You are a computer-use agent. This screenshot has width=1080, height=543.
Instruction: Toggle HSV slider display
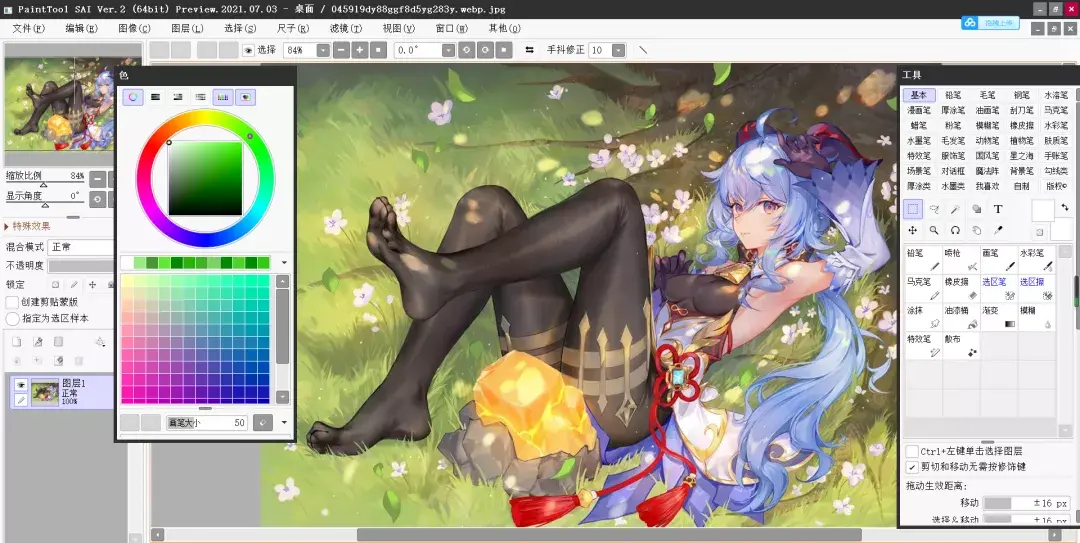pos(178,97)
